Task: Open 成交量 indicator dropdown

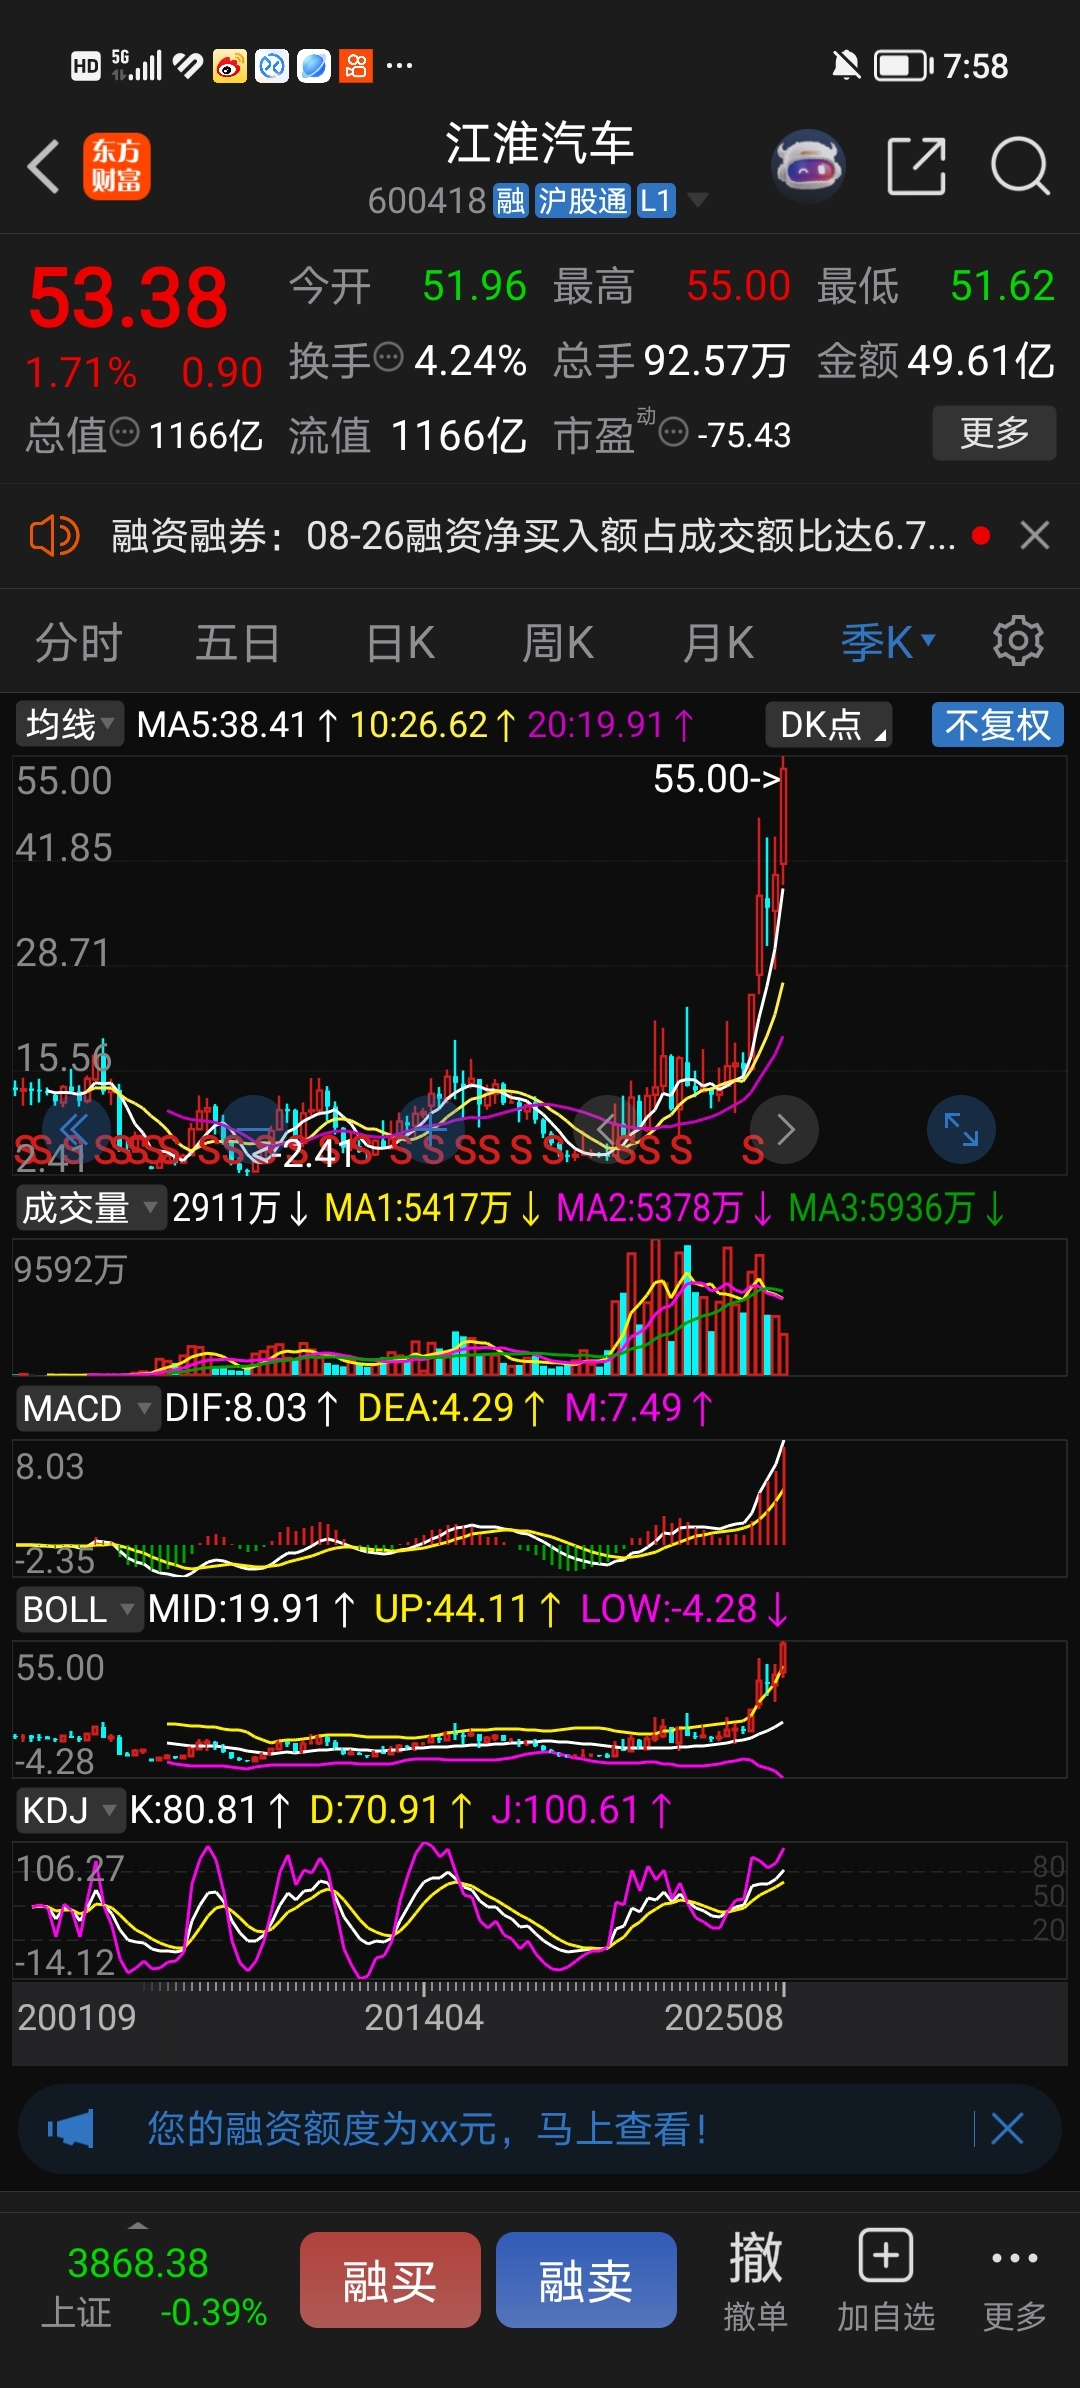Action: 90,1208
